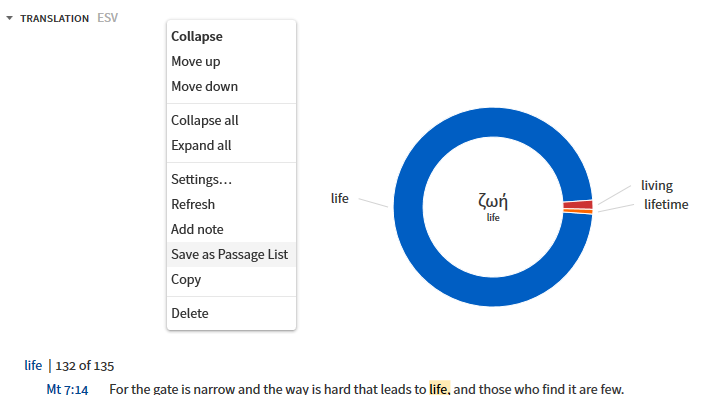Collapse the Translation section triangle
The width and height of the screenshot is (710, 395).
click(x=10, y=18)
